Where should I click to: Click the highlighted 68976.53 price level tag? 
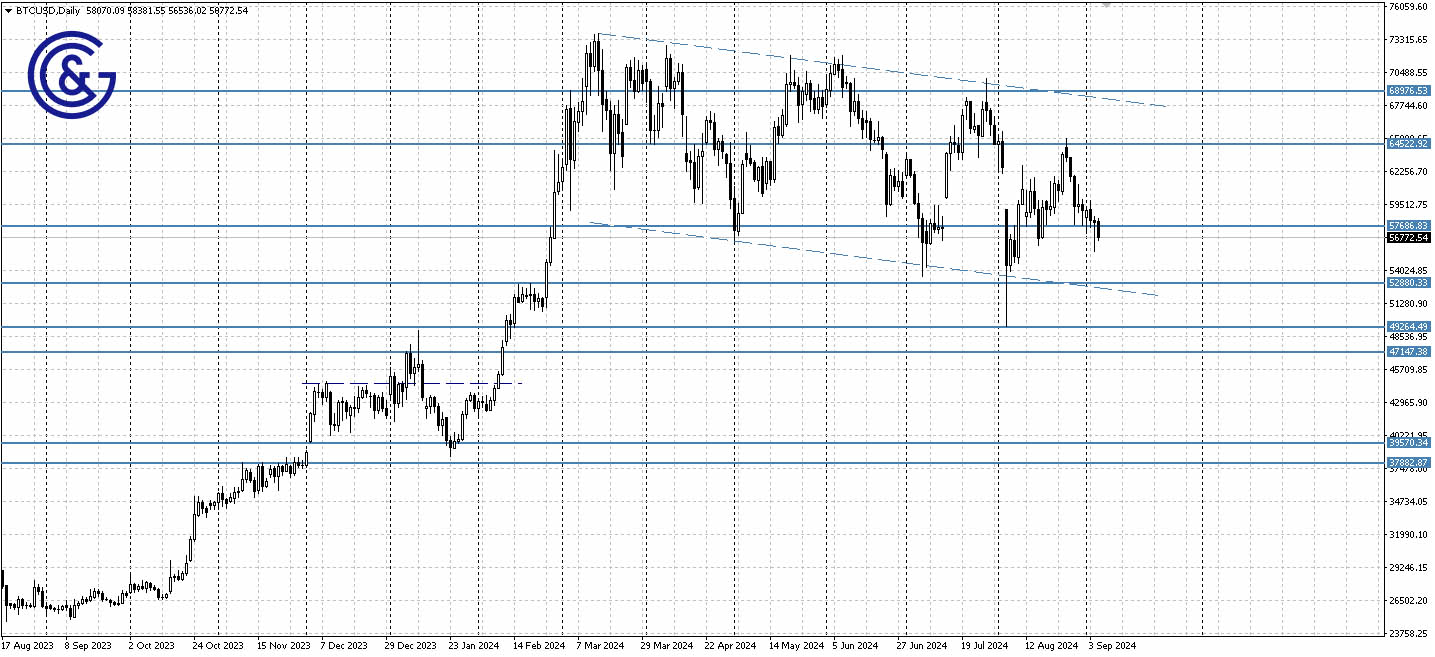1408,90
